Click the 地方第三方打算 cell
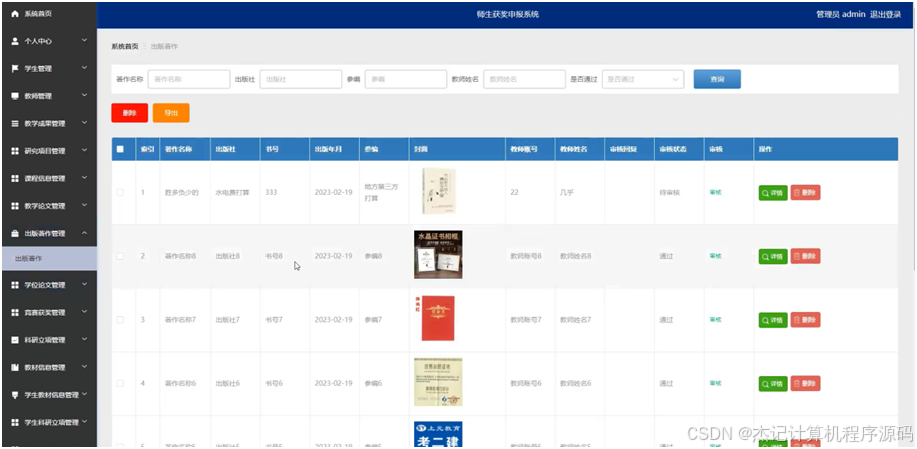Image resolution: width=917 pixels, height=449 pixels. [x=383, y=192]
